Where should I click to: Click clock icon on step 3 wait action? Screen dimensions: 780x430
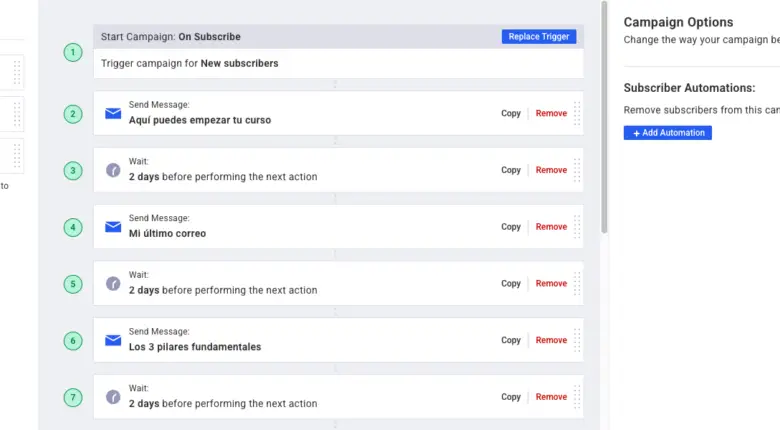(113, 170)
